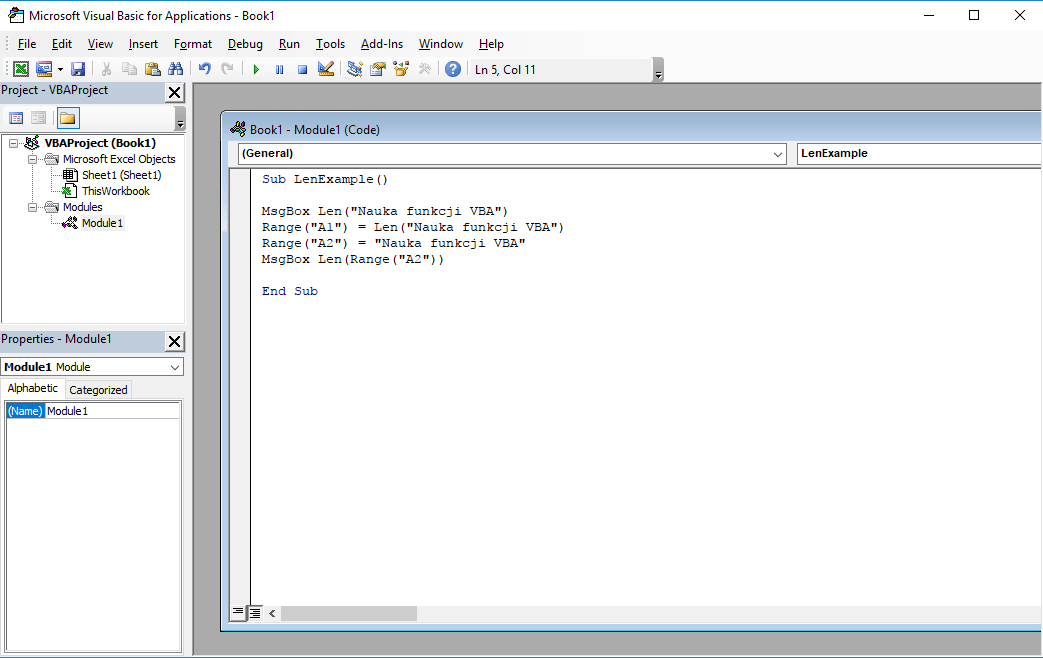The image size is (1043, 658).
Task: Click the View Microsoft Excel icon
Action: tap(20, 68)
